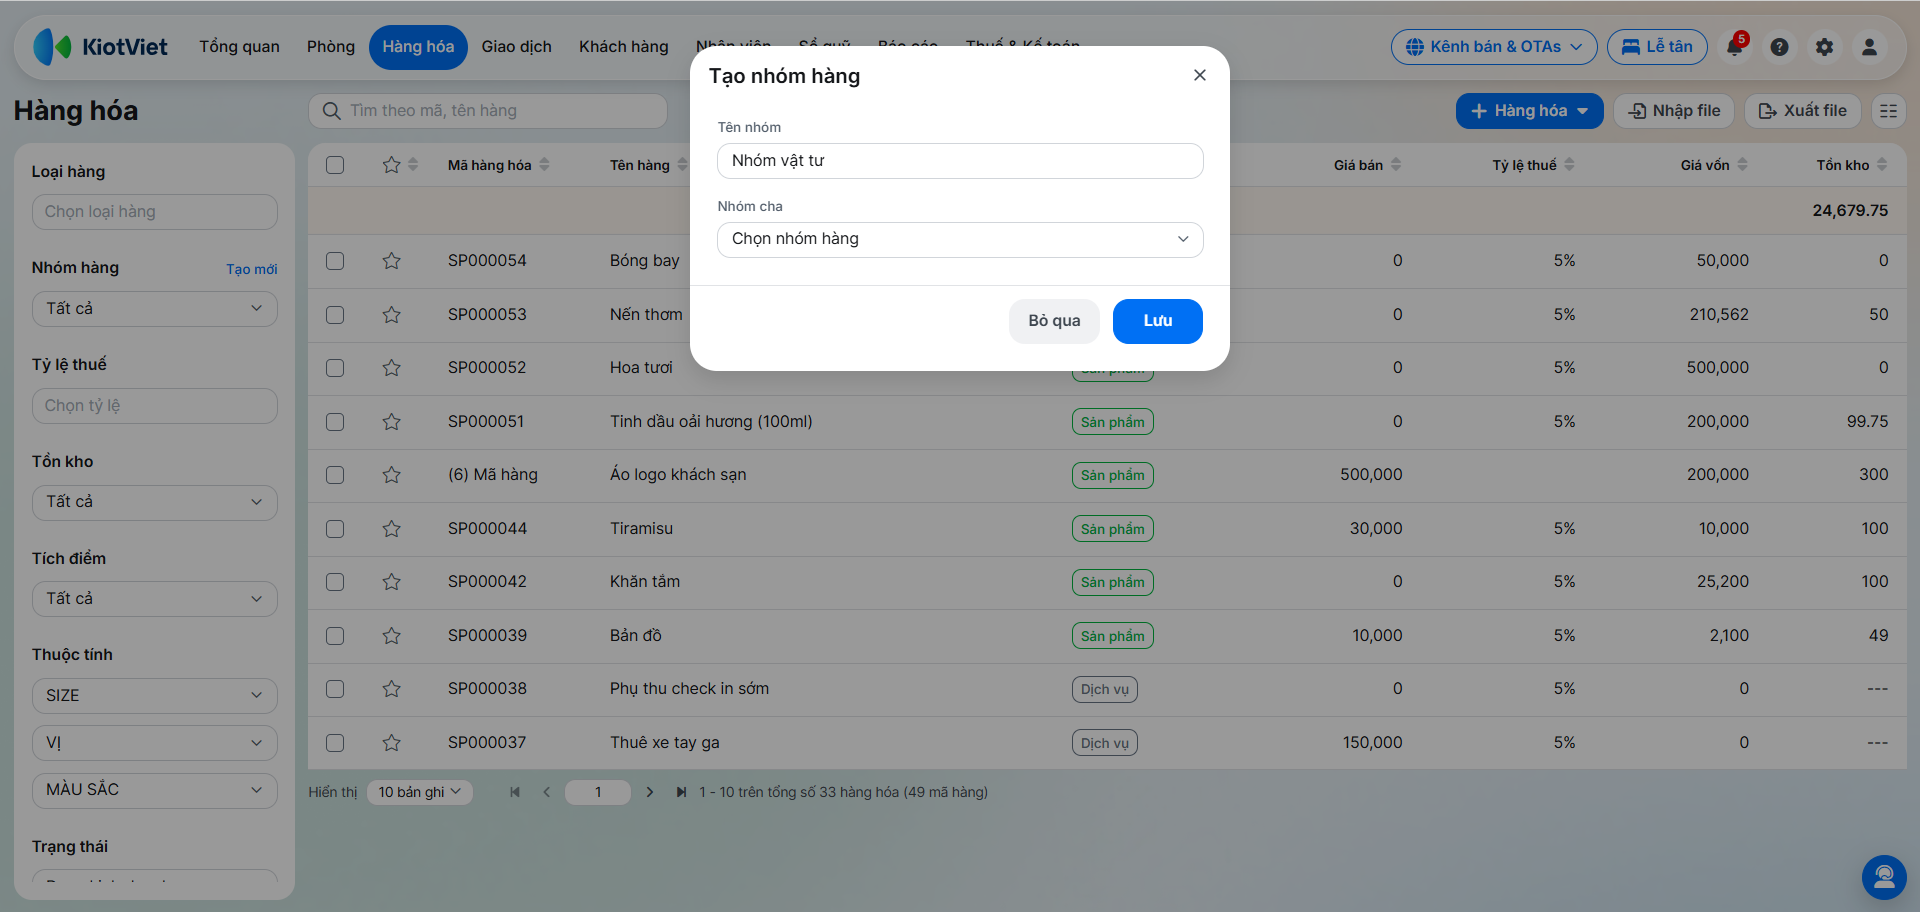Star the Nến thơm SP000053 item
This screenshot has width=1920, height=912.
click(x=391, y=315)
